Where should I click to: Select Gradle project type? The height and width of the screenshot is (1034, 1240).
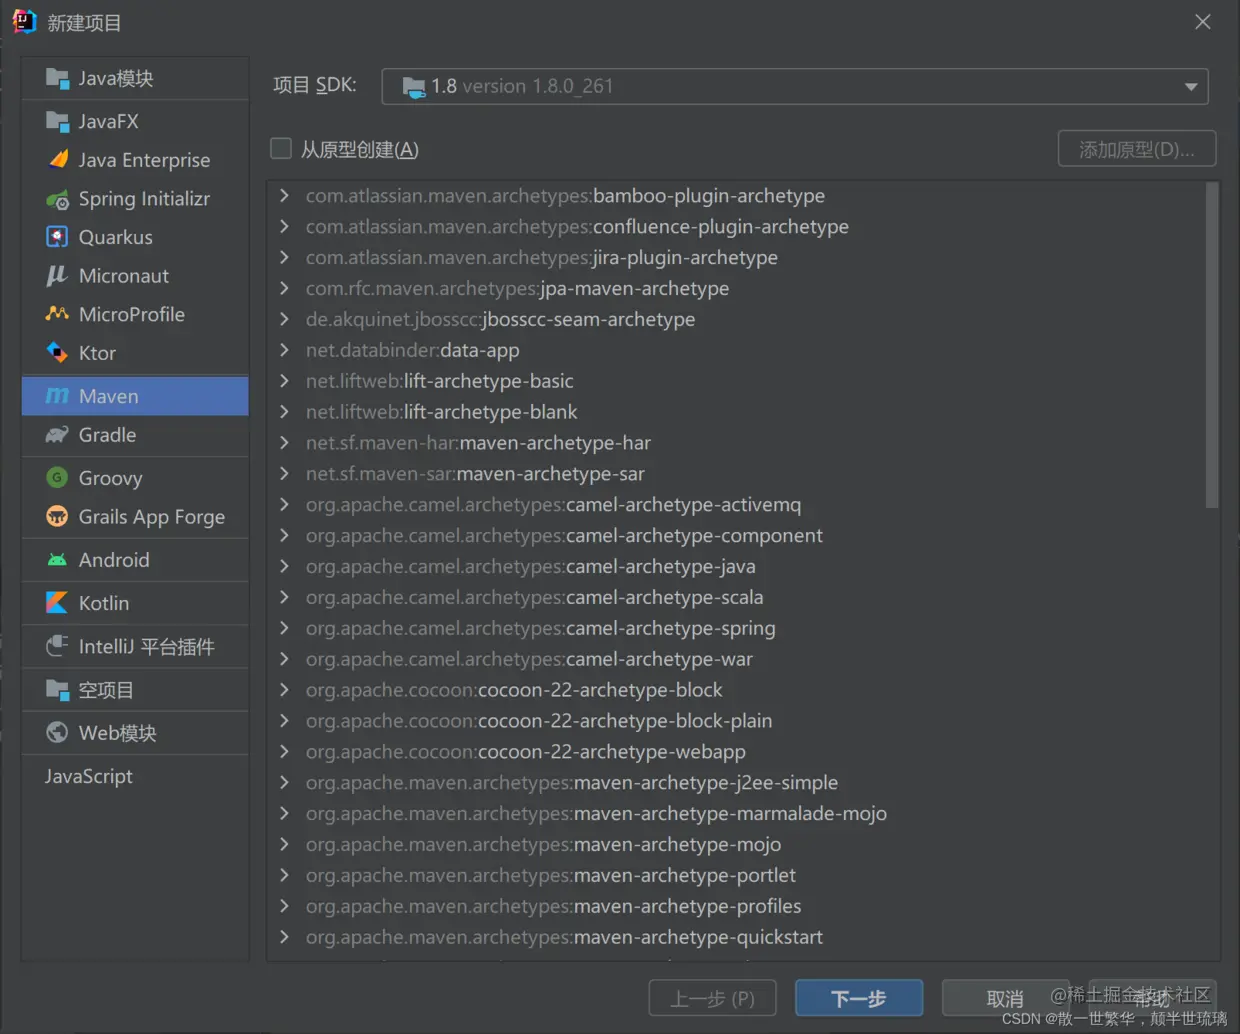click(135, 435)
